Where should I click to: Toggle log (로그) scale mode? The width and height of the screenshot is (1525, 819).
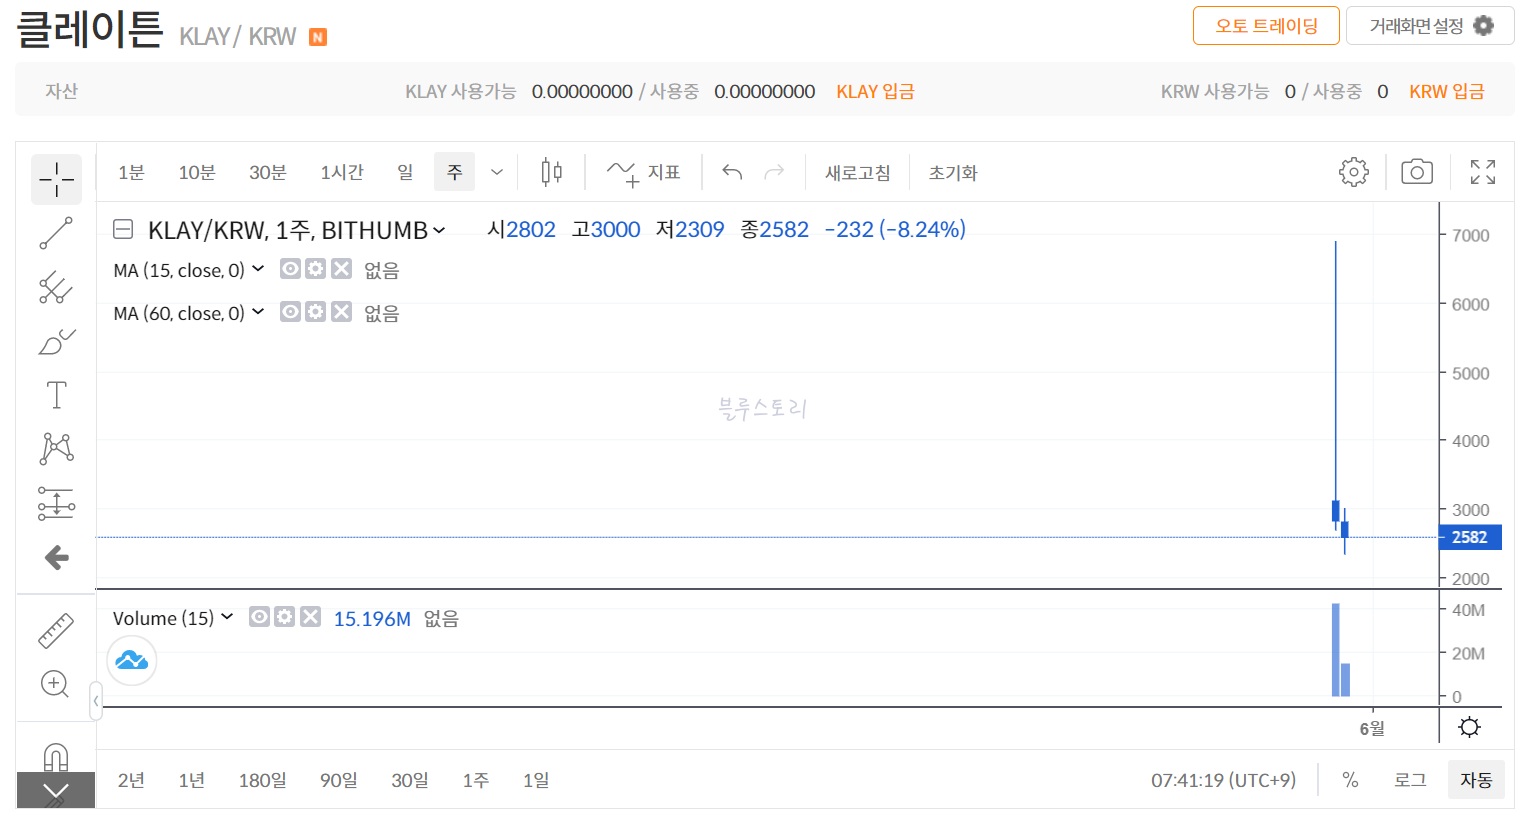click(x=1410, y=780)
